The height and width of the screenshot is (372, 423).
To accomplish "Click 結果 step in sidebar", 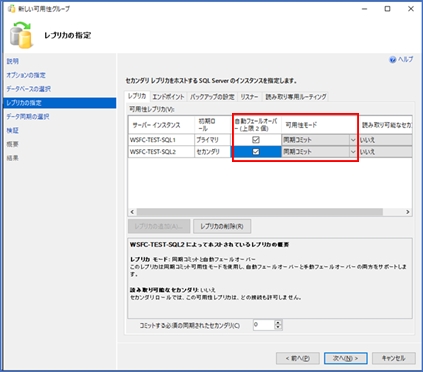I will tap(13, 158).
